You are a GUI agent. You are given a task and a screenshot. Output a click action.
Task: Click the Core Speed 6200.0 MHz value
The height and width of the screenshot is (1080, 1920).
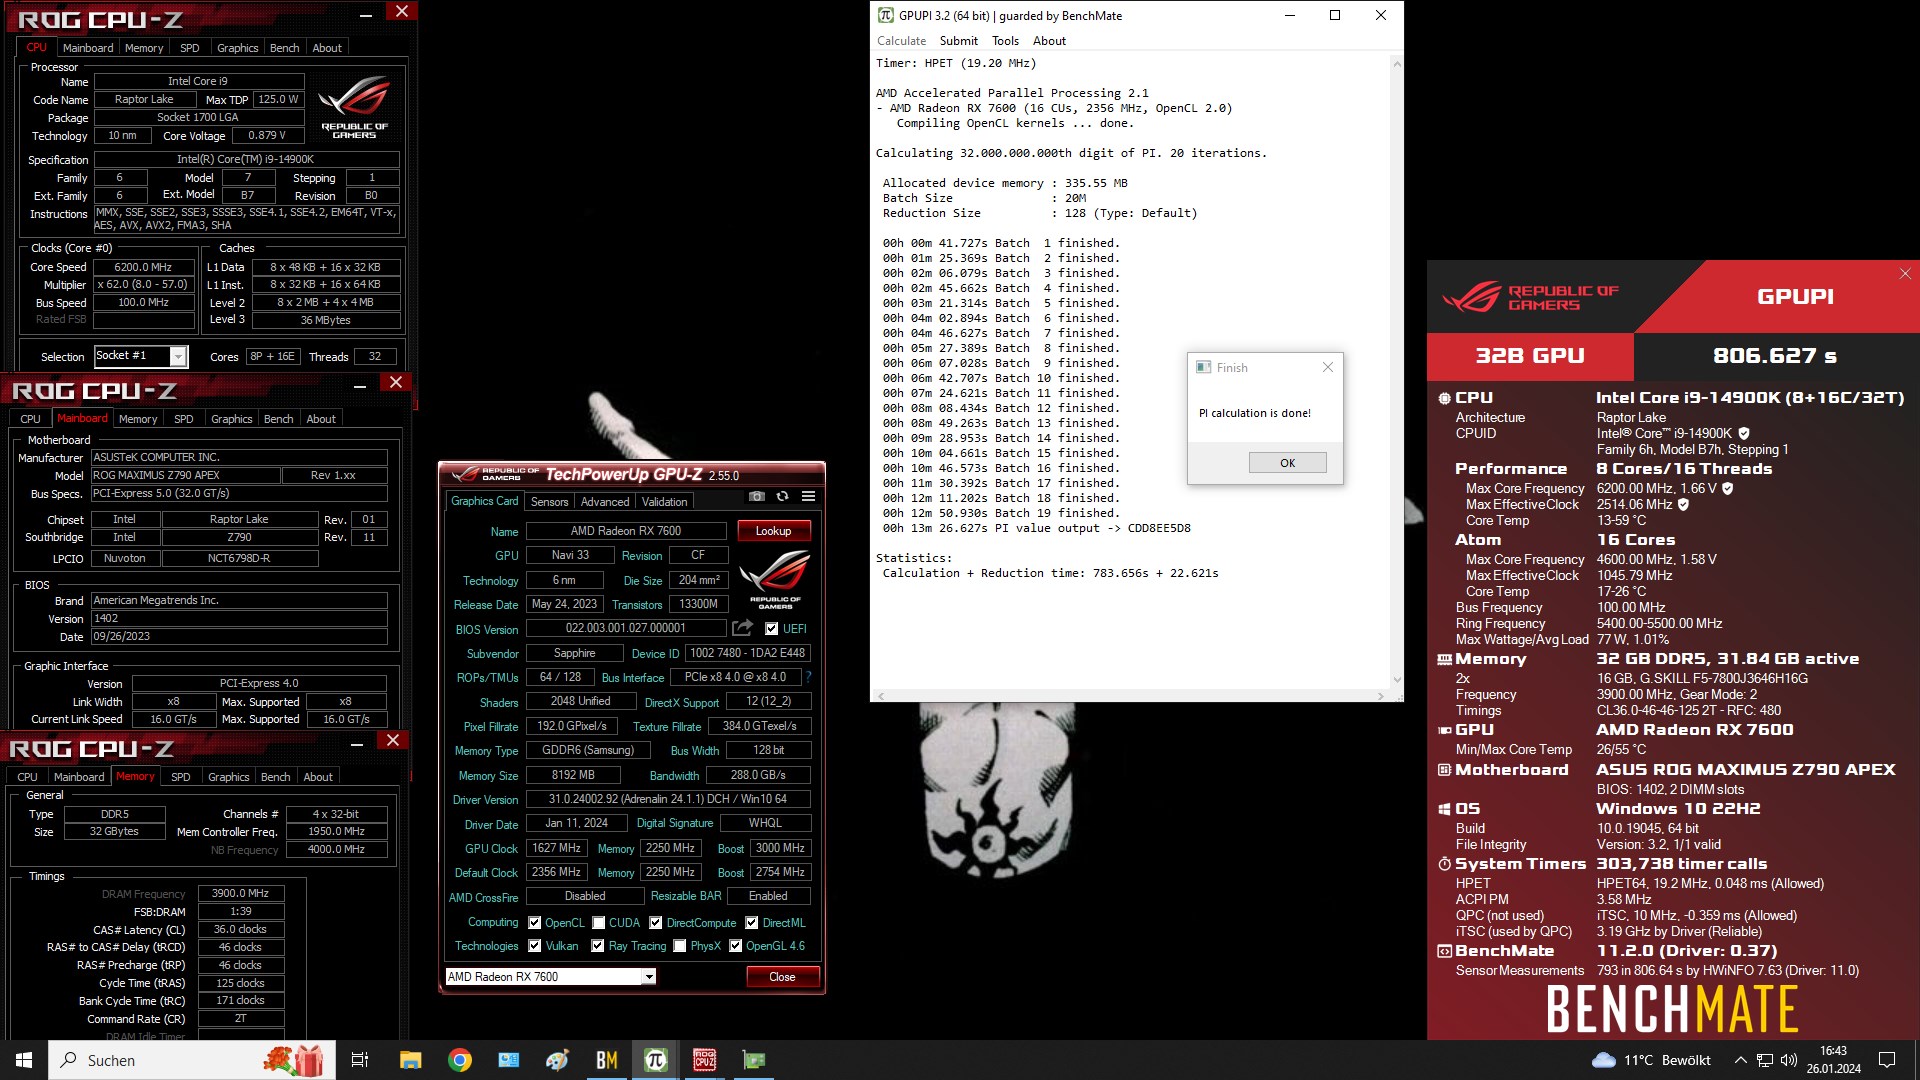(143, 267)
